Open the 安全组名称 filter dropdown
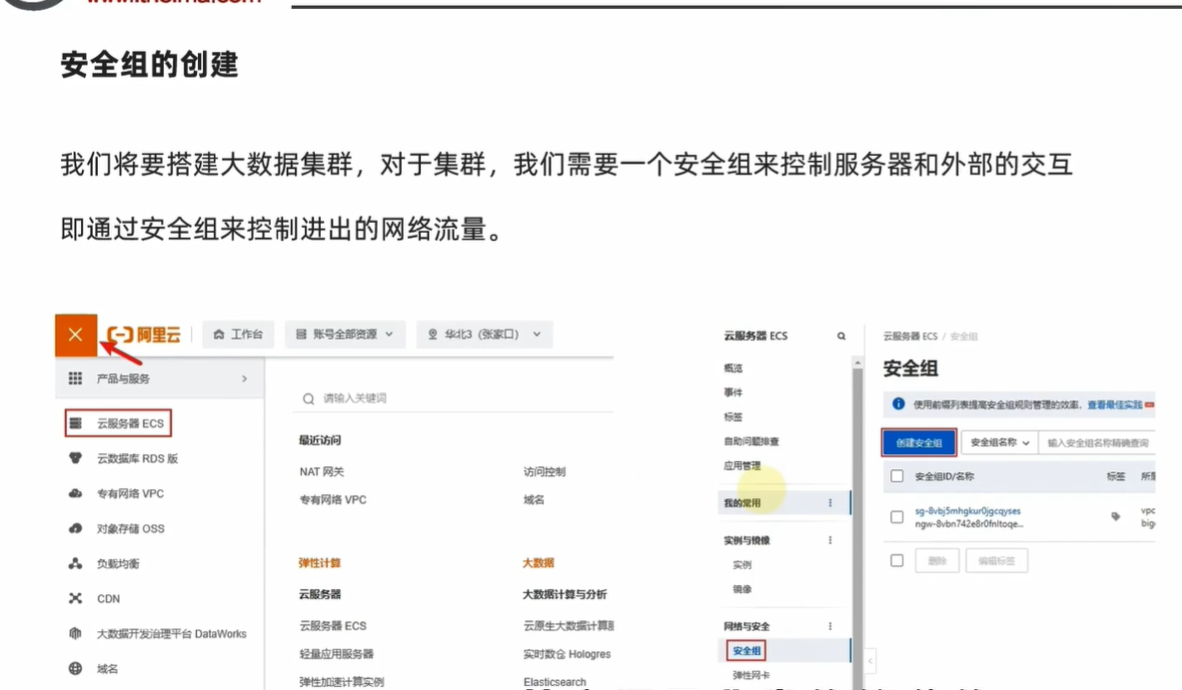1182x690 pixels. point(1000,443)
